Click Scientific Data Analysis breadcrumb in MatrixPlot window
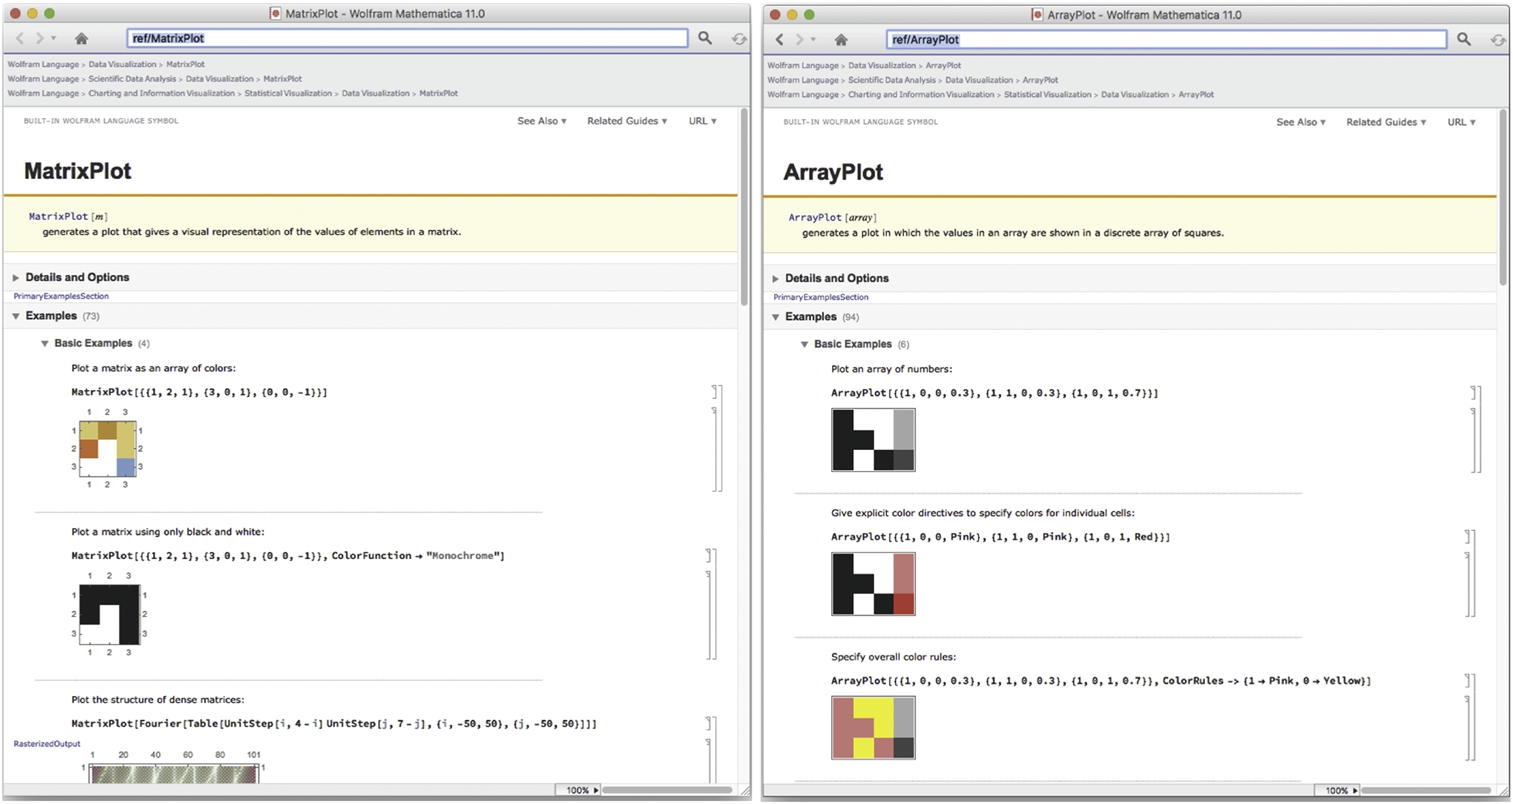Image resolution: width=1513 pixels, height=804 pixels. click(x=132, y=79)
